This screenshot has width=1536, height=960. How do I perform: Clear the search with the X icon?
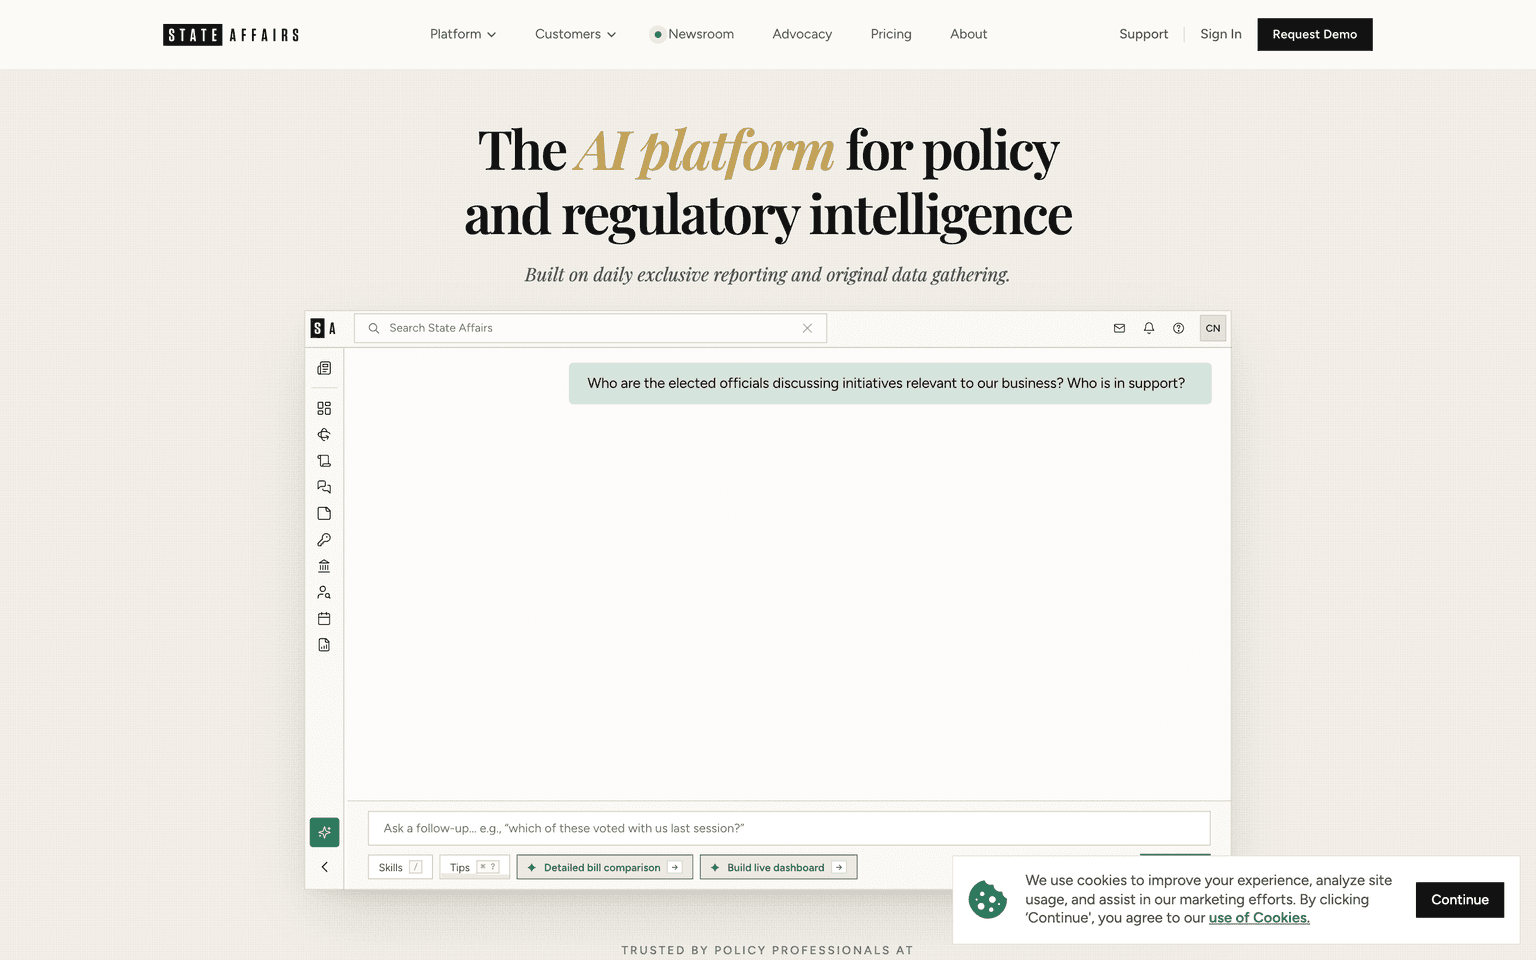[x=807, y=328]
